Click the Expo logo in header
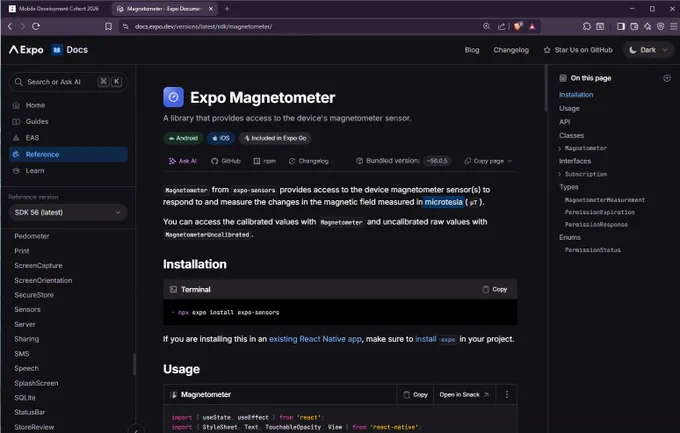 click(26, 50)
